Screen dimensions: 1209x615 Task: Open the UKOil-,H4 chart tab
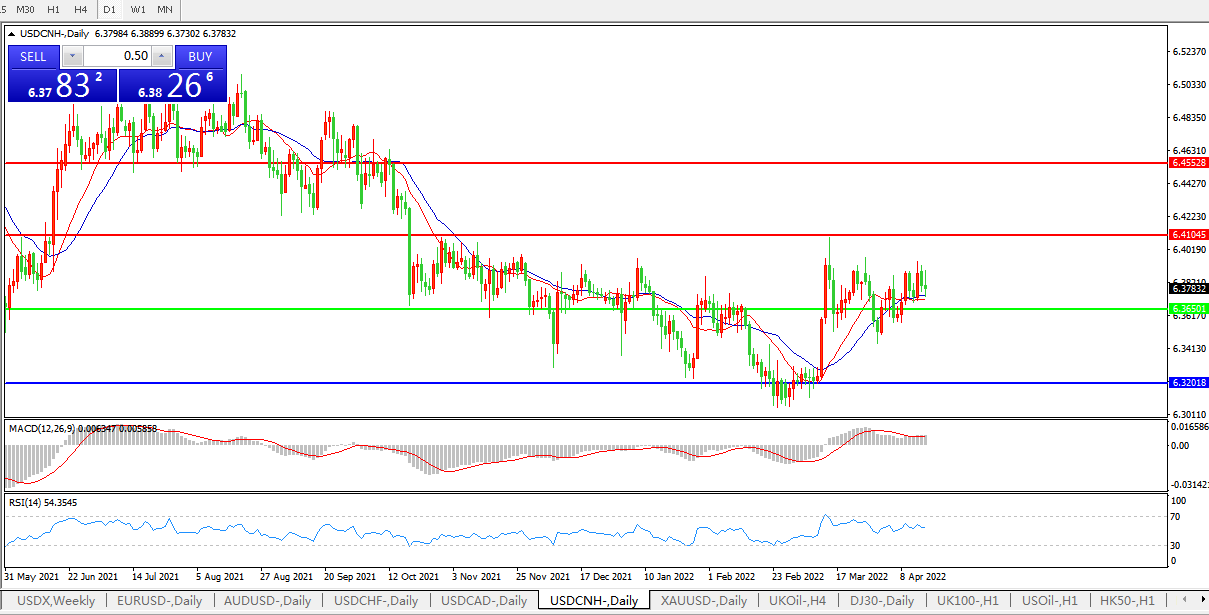point(798,601)
